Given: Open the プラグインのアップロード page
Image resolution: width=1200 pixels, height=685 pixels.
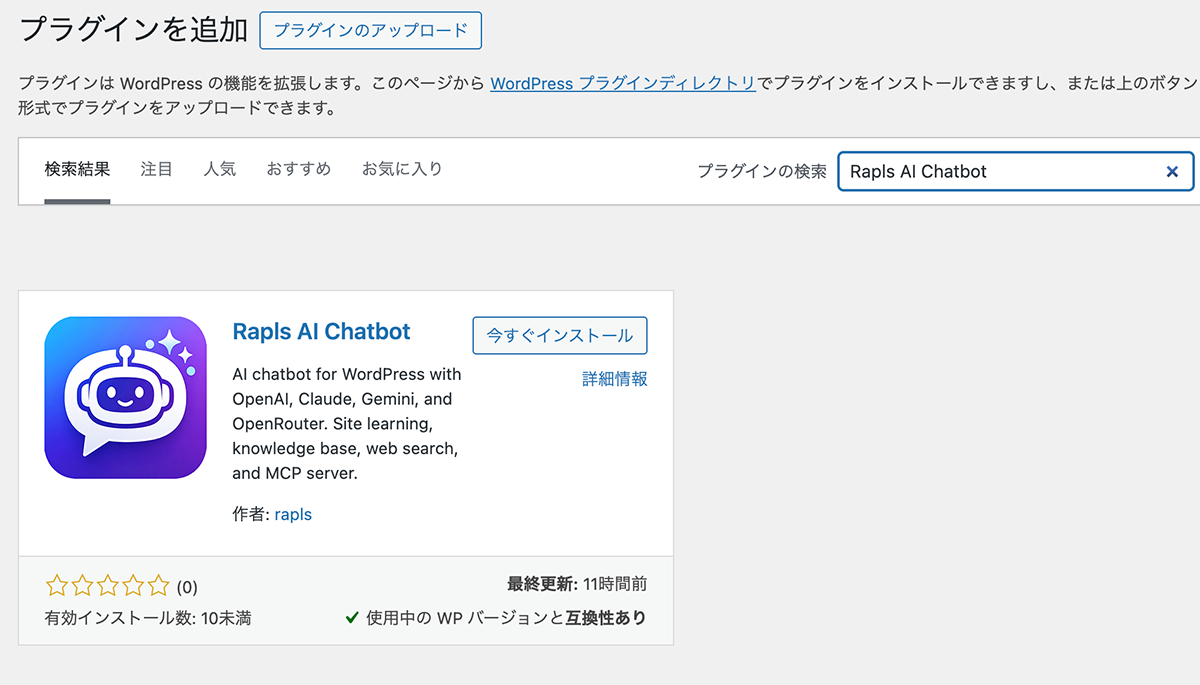Looking at the screenshot, I should [x=370, y=30].
